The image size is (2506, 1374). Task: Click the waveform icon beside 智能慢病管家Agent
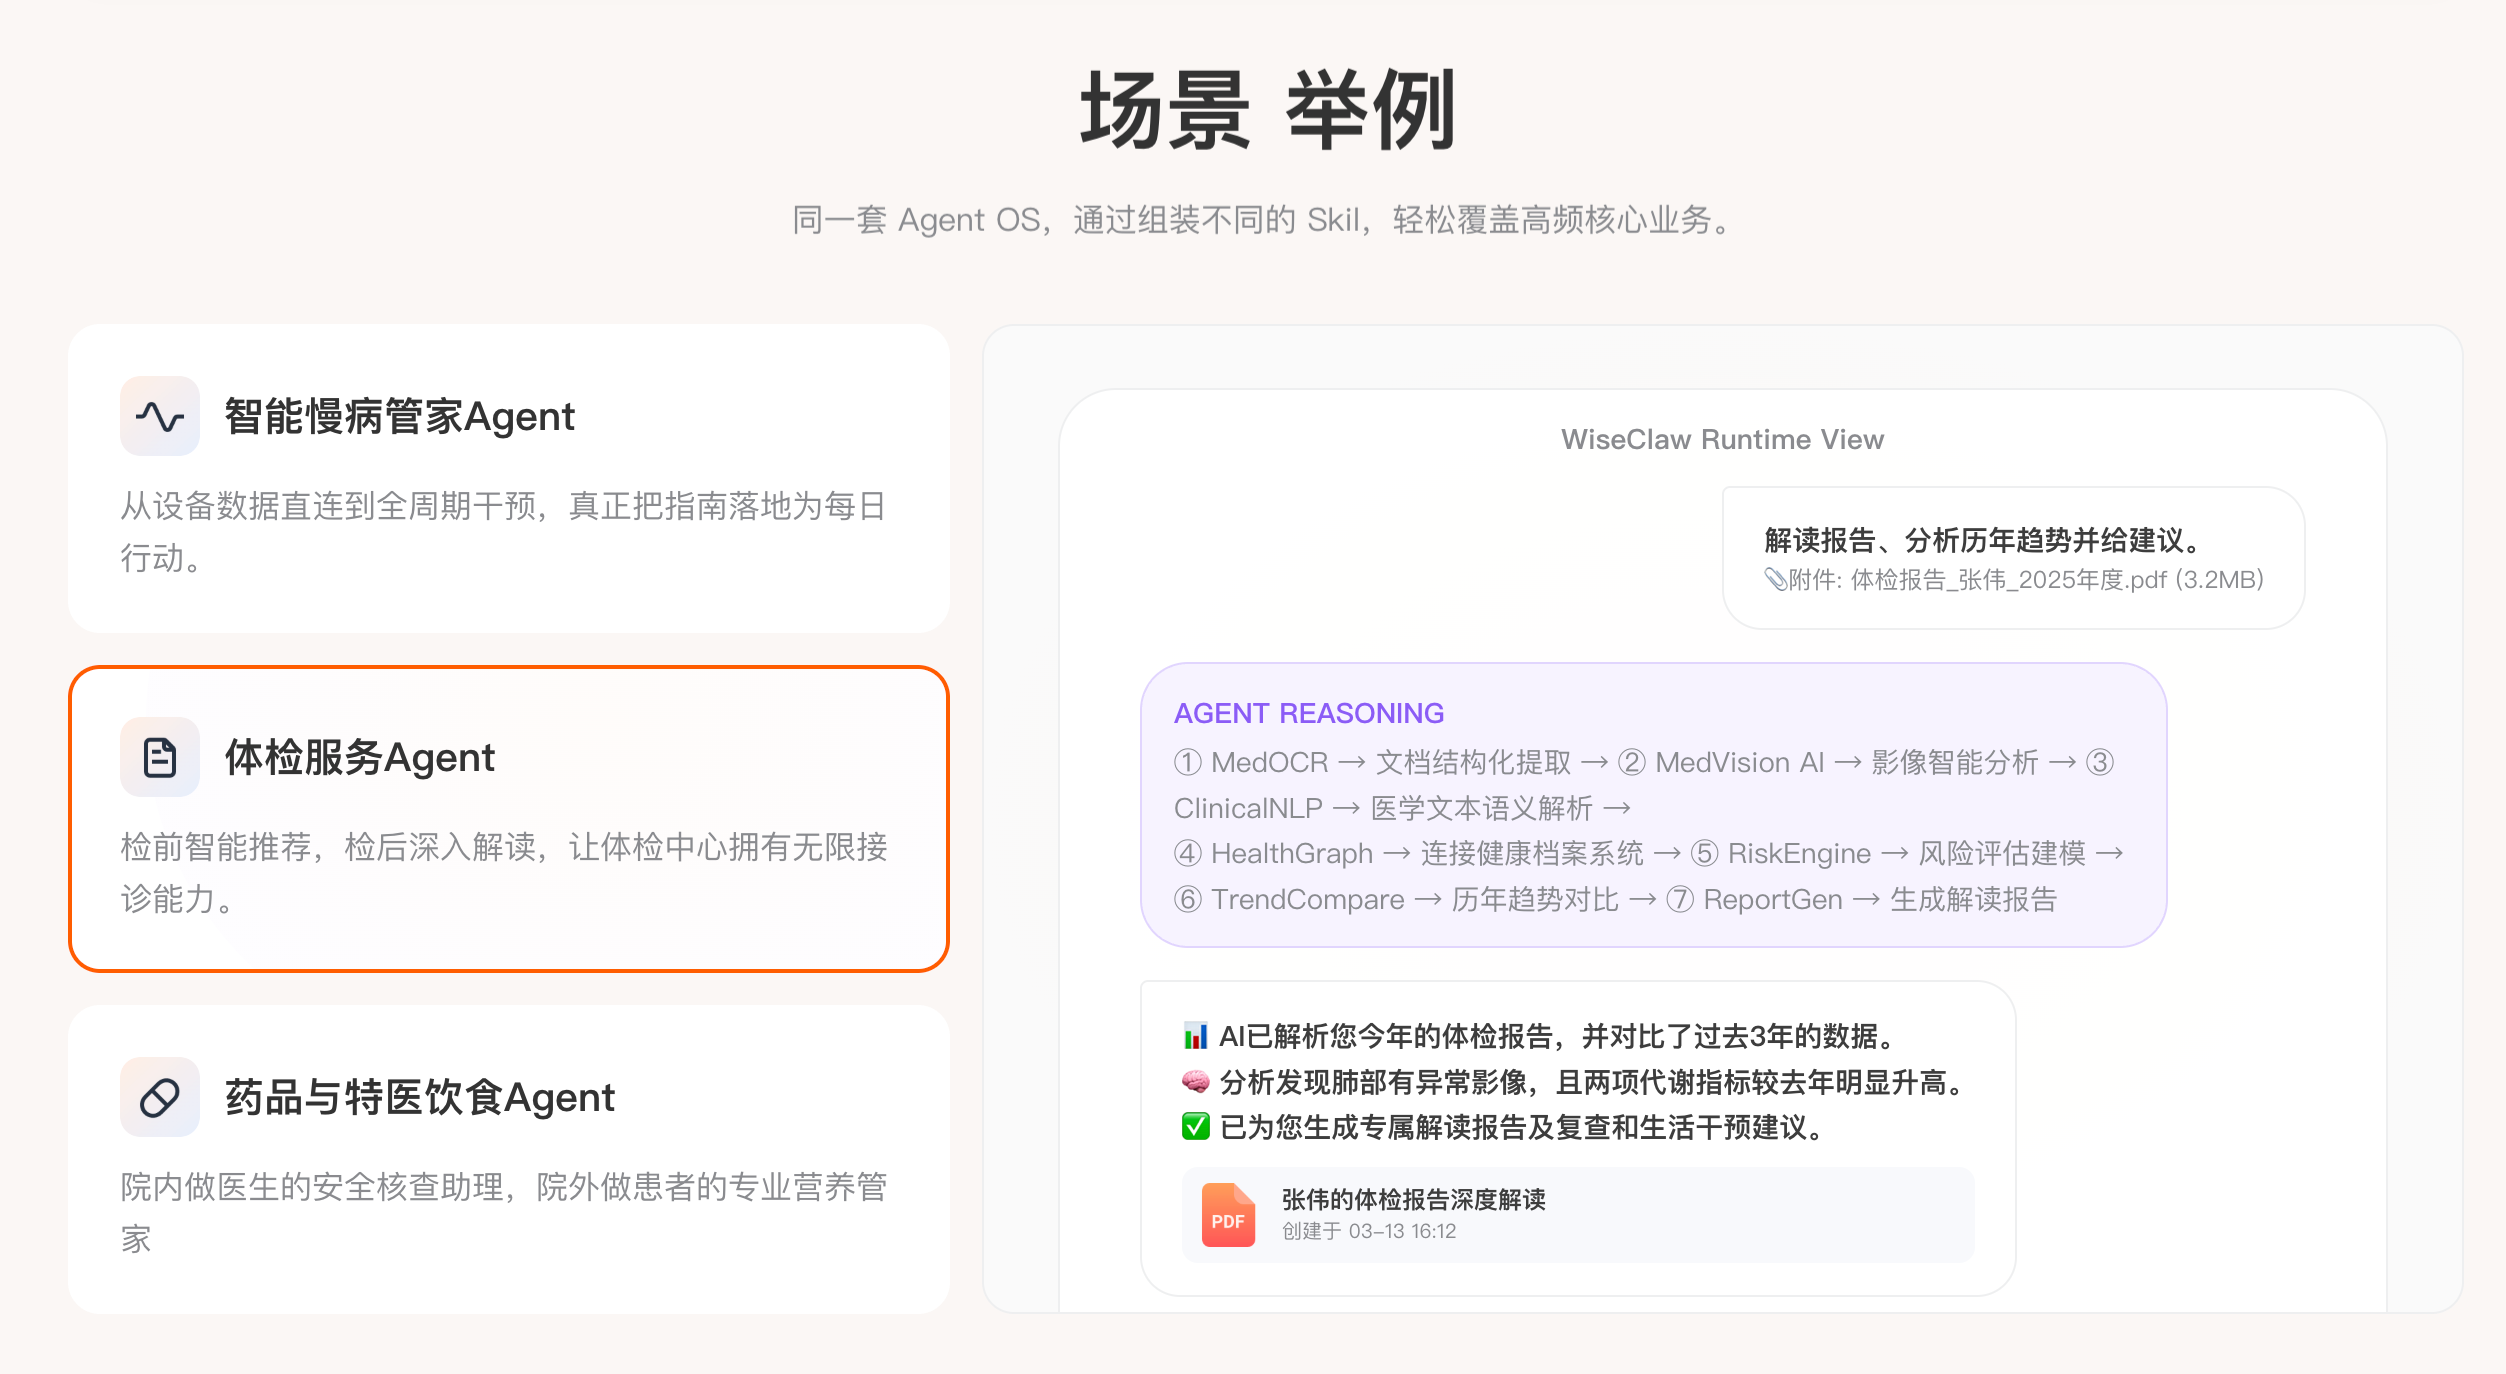[160, 417]
